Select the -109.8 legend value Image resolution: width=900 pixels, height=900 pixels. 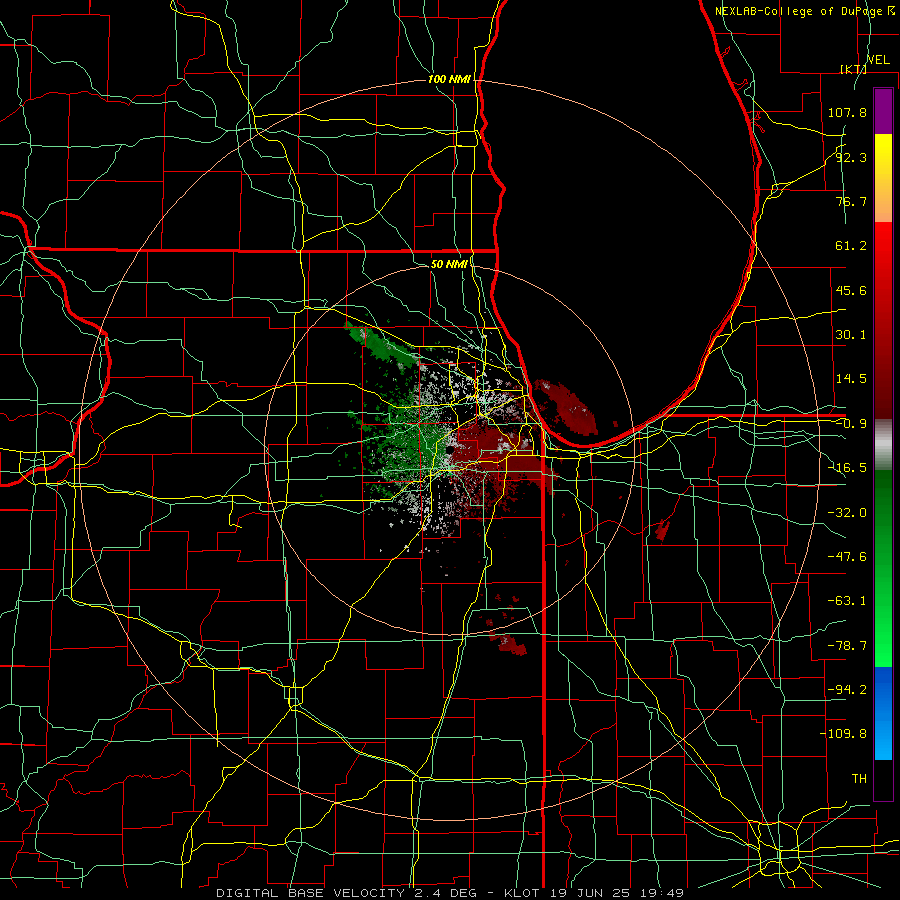pyautogui.click(x=843, y=734)
